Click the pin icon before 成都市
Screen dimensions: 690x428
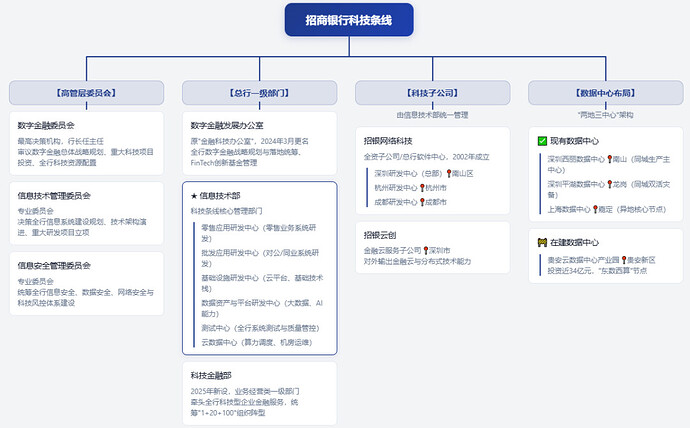click(422, 202)
